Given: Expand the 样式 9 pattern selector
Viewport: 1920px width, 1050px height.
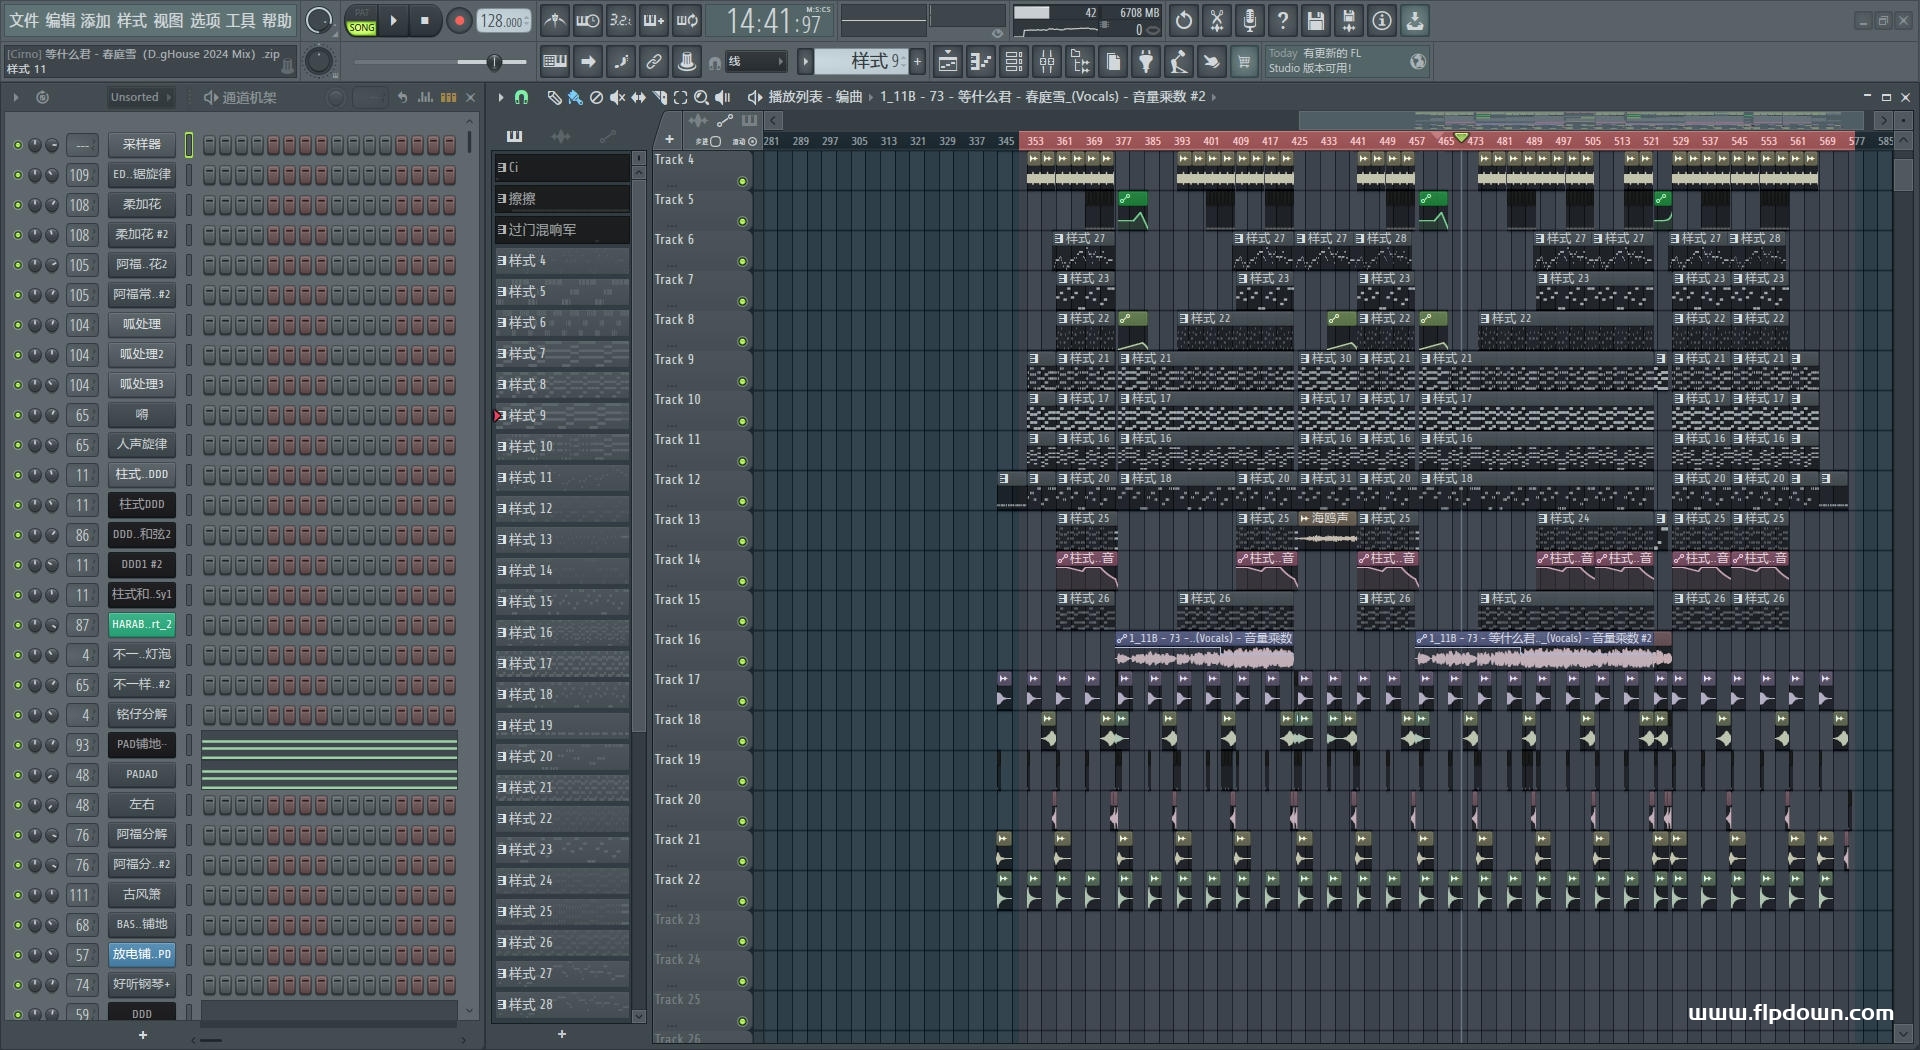Looking at the screenshot, I should [x=861, y=62].
